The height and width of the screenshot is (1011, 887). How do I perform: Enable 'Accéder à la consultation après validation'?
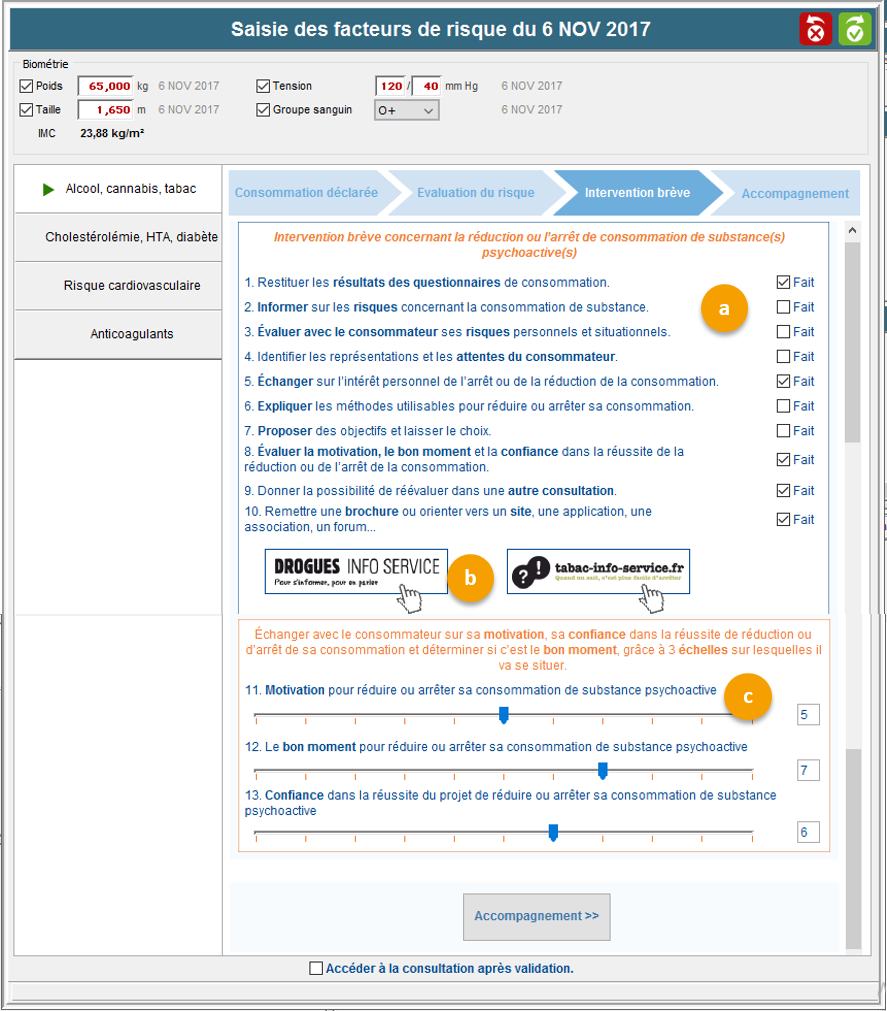point(316,968)
